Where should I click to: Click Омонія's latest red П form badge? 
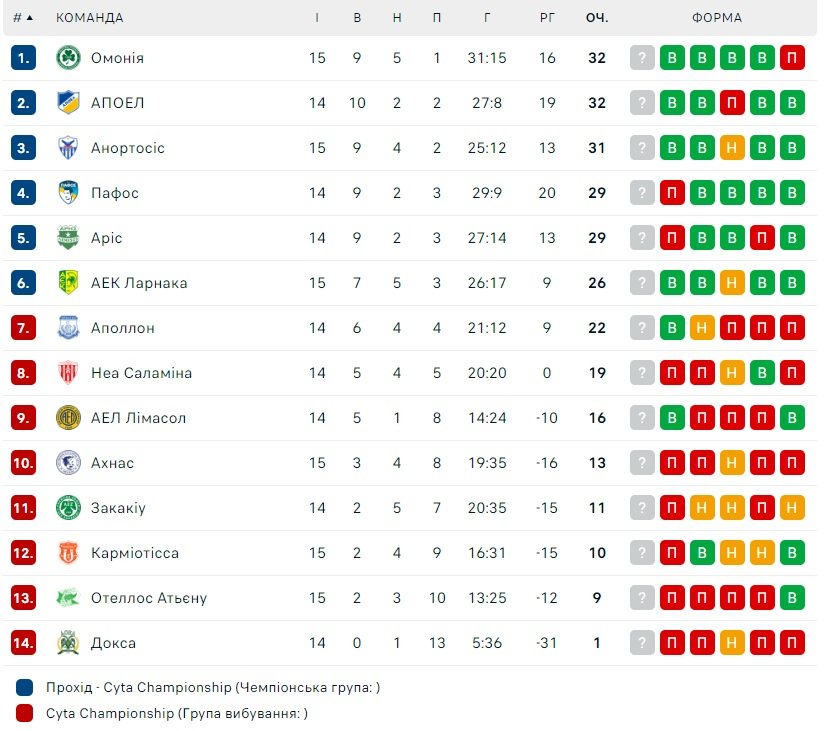pos(792,58)
